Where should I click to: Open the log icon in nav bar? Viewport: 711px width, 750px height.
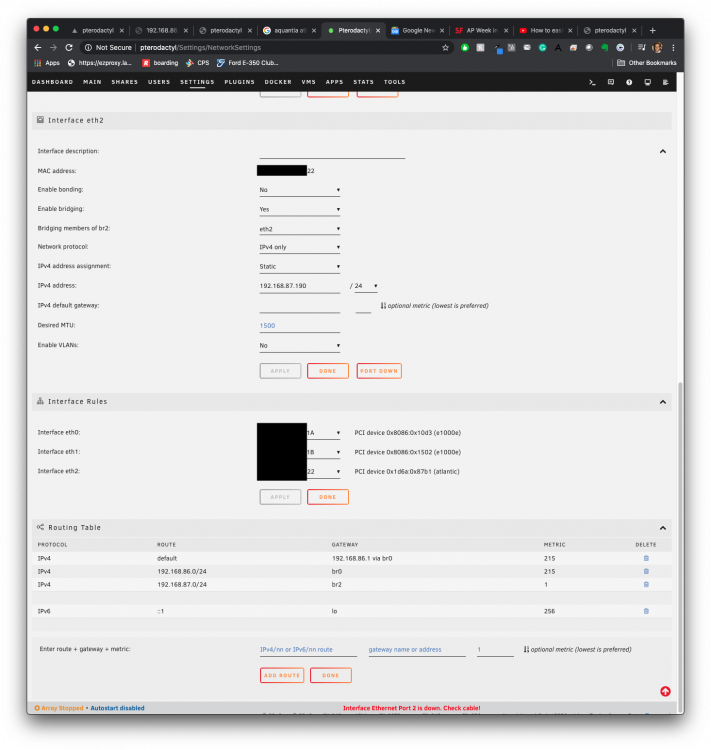(665, 82)
